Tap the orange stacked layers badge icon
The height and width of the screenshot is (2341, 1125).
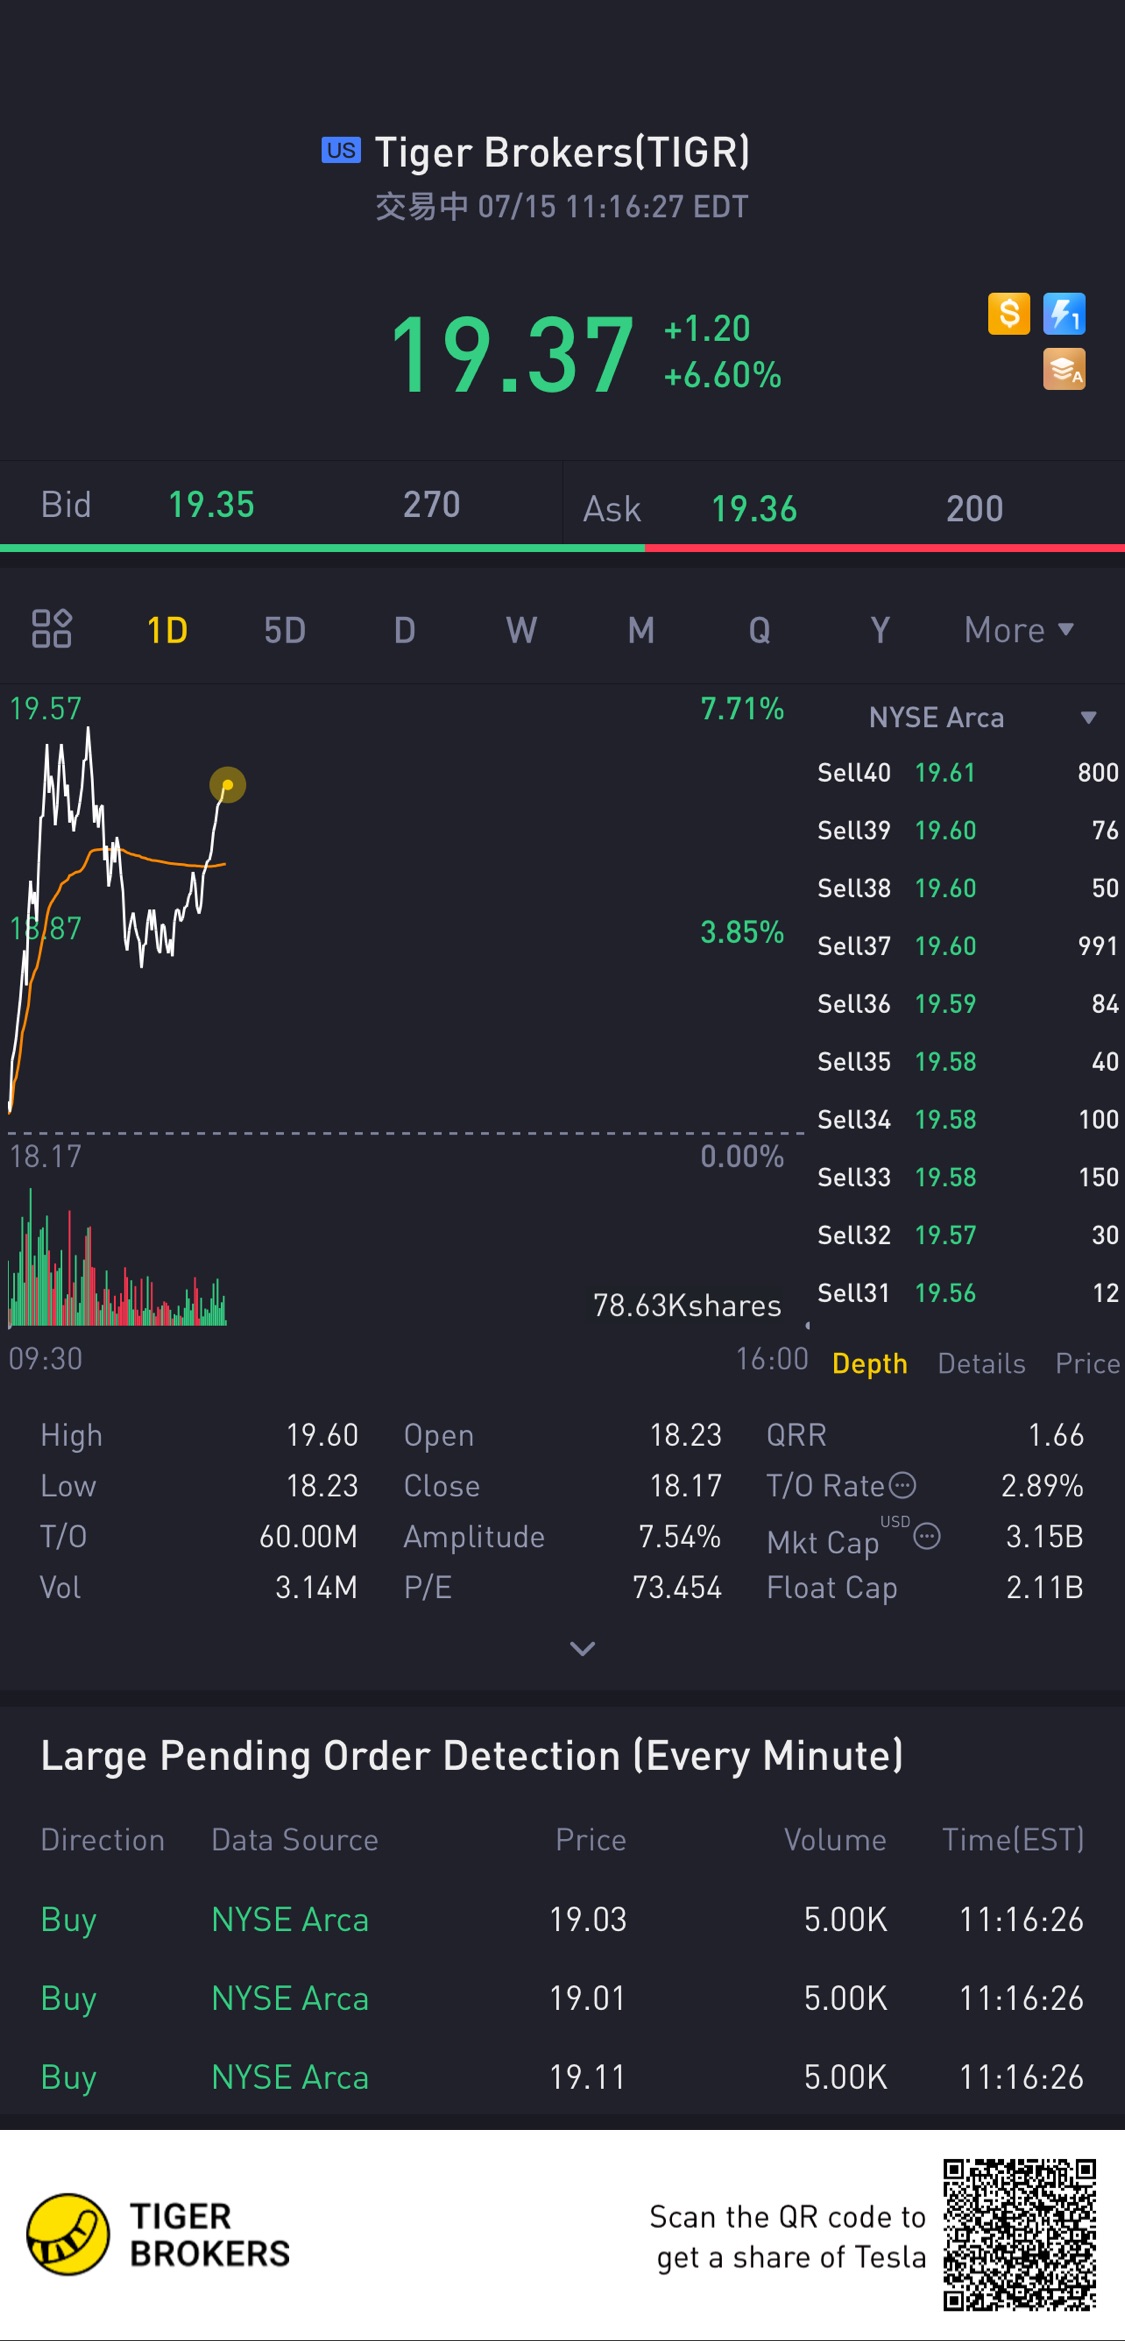pos(1064,369)
